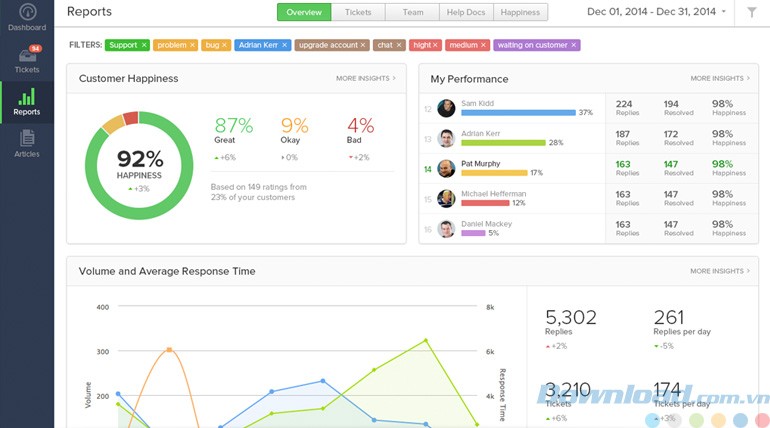Remove the upgrade account filter tag
The width and height of the screenshot is (770, 428).
pyautogui.click(x=363, y=45)
